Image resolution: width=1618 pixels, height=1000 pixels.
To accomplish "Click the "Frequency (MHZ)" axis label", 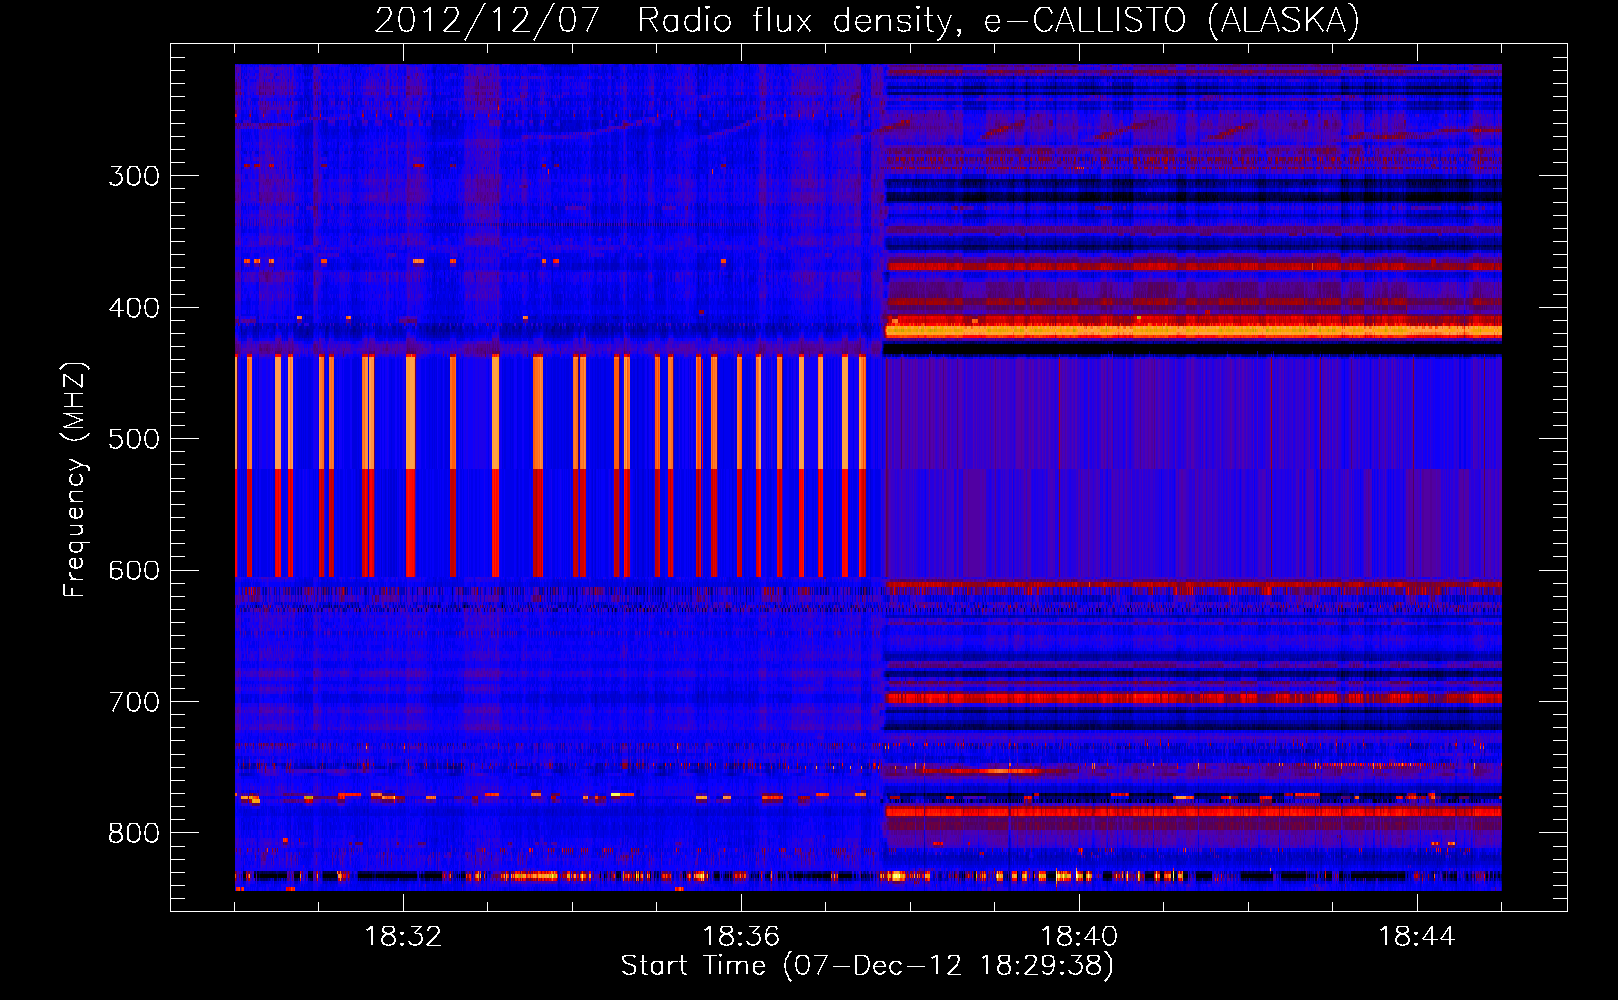I will tap(75, 479).
